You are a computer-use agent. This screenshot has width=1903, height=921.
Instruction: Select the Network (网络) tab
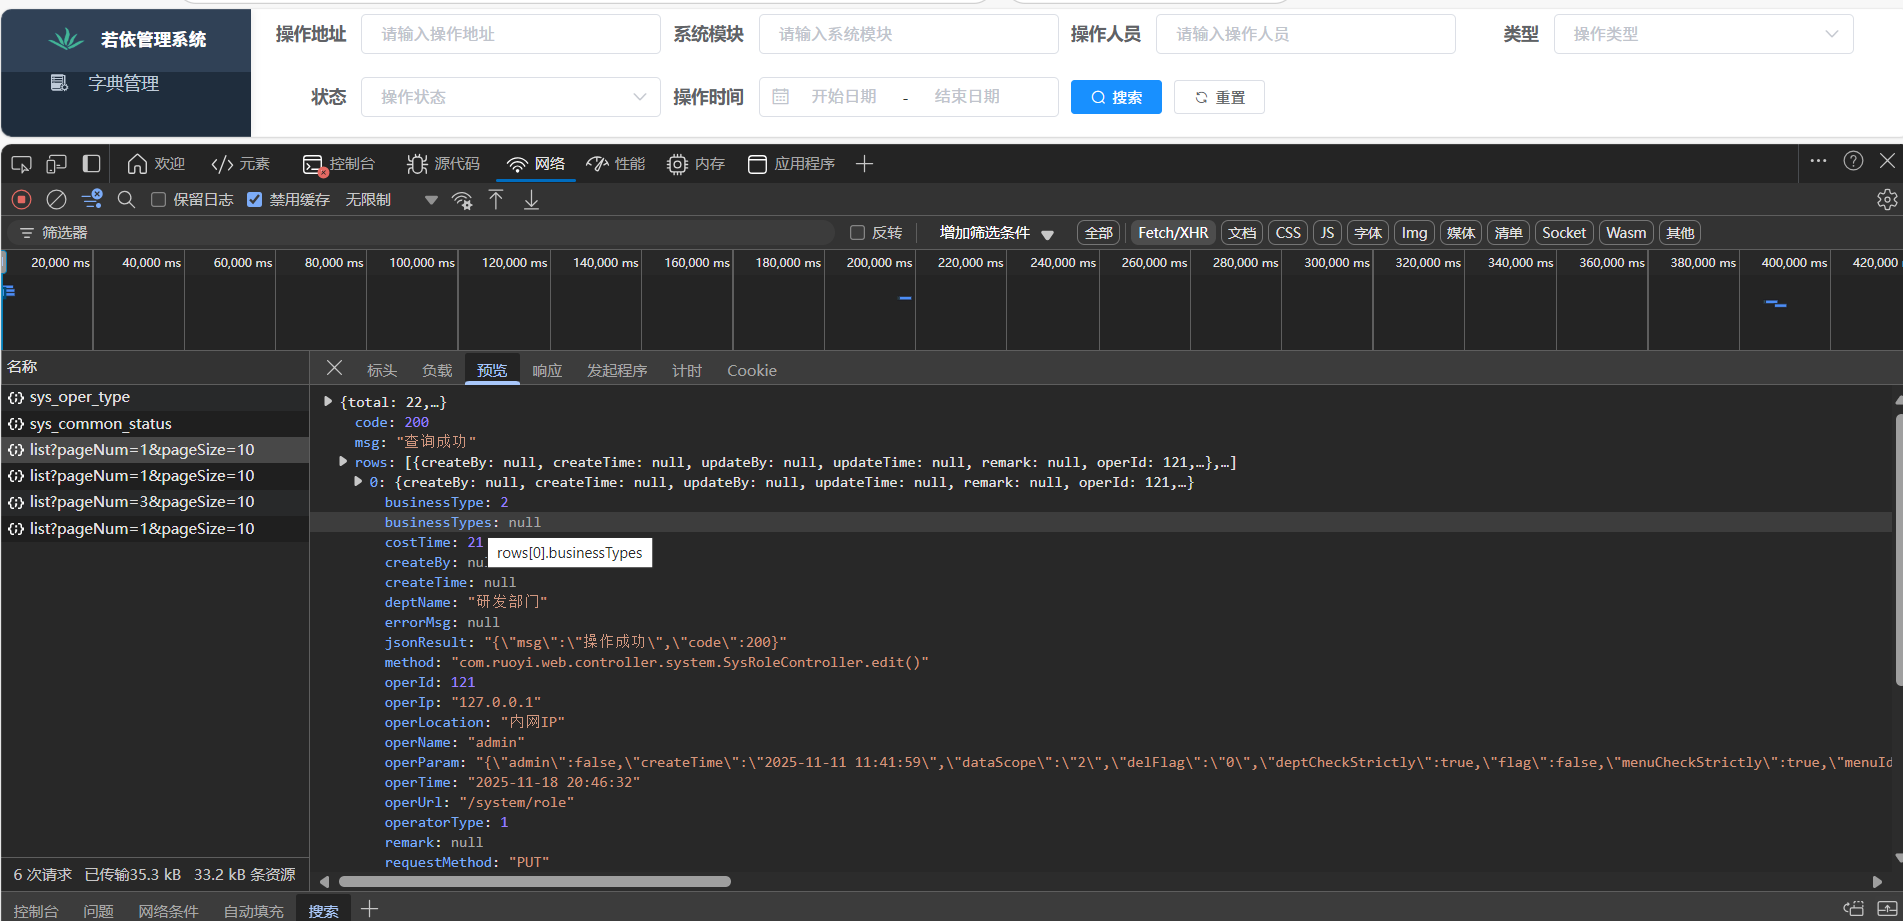536,163
